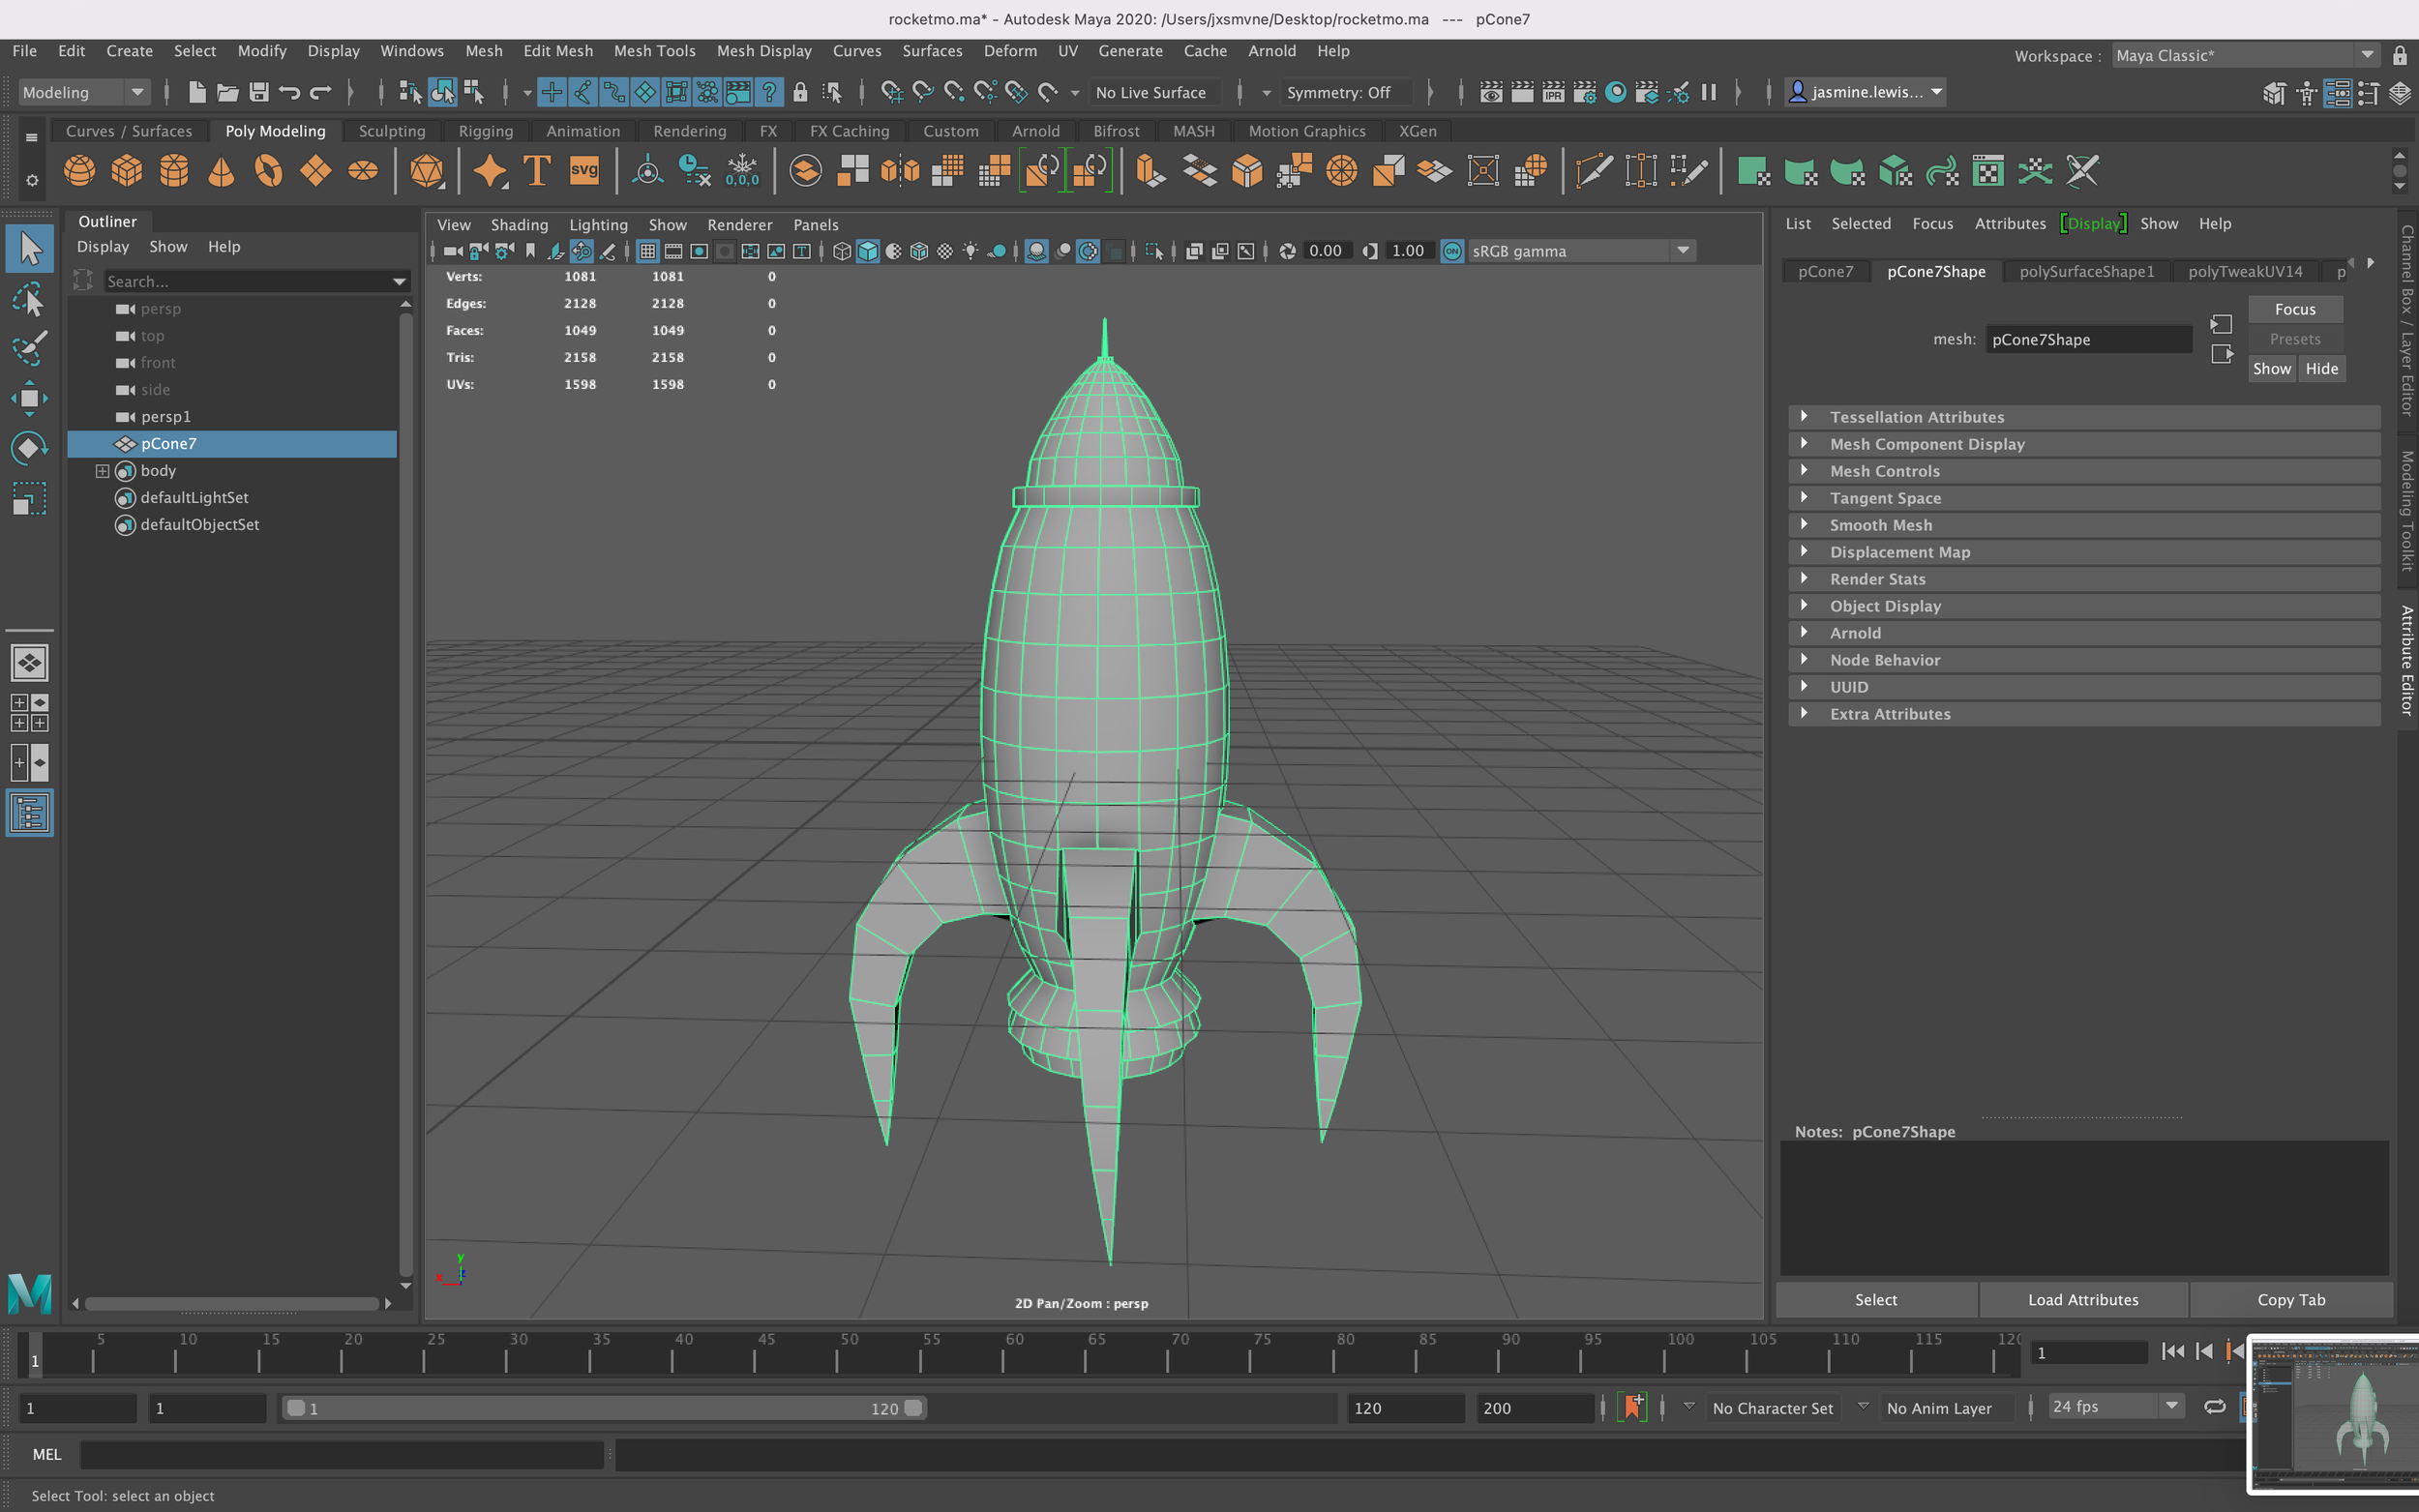Toggle viewport grid display icon
Viewport: 2419px width, 1512px height.
(x=647, y=251)
